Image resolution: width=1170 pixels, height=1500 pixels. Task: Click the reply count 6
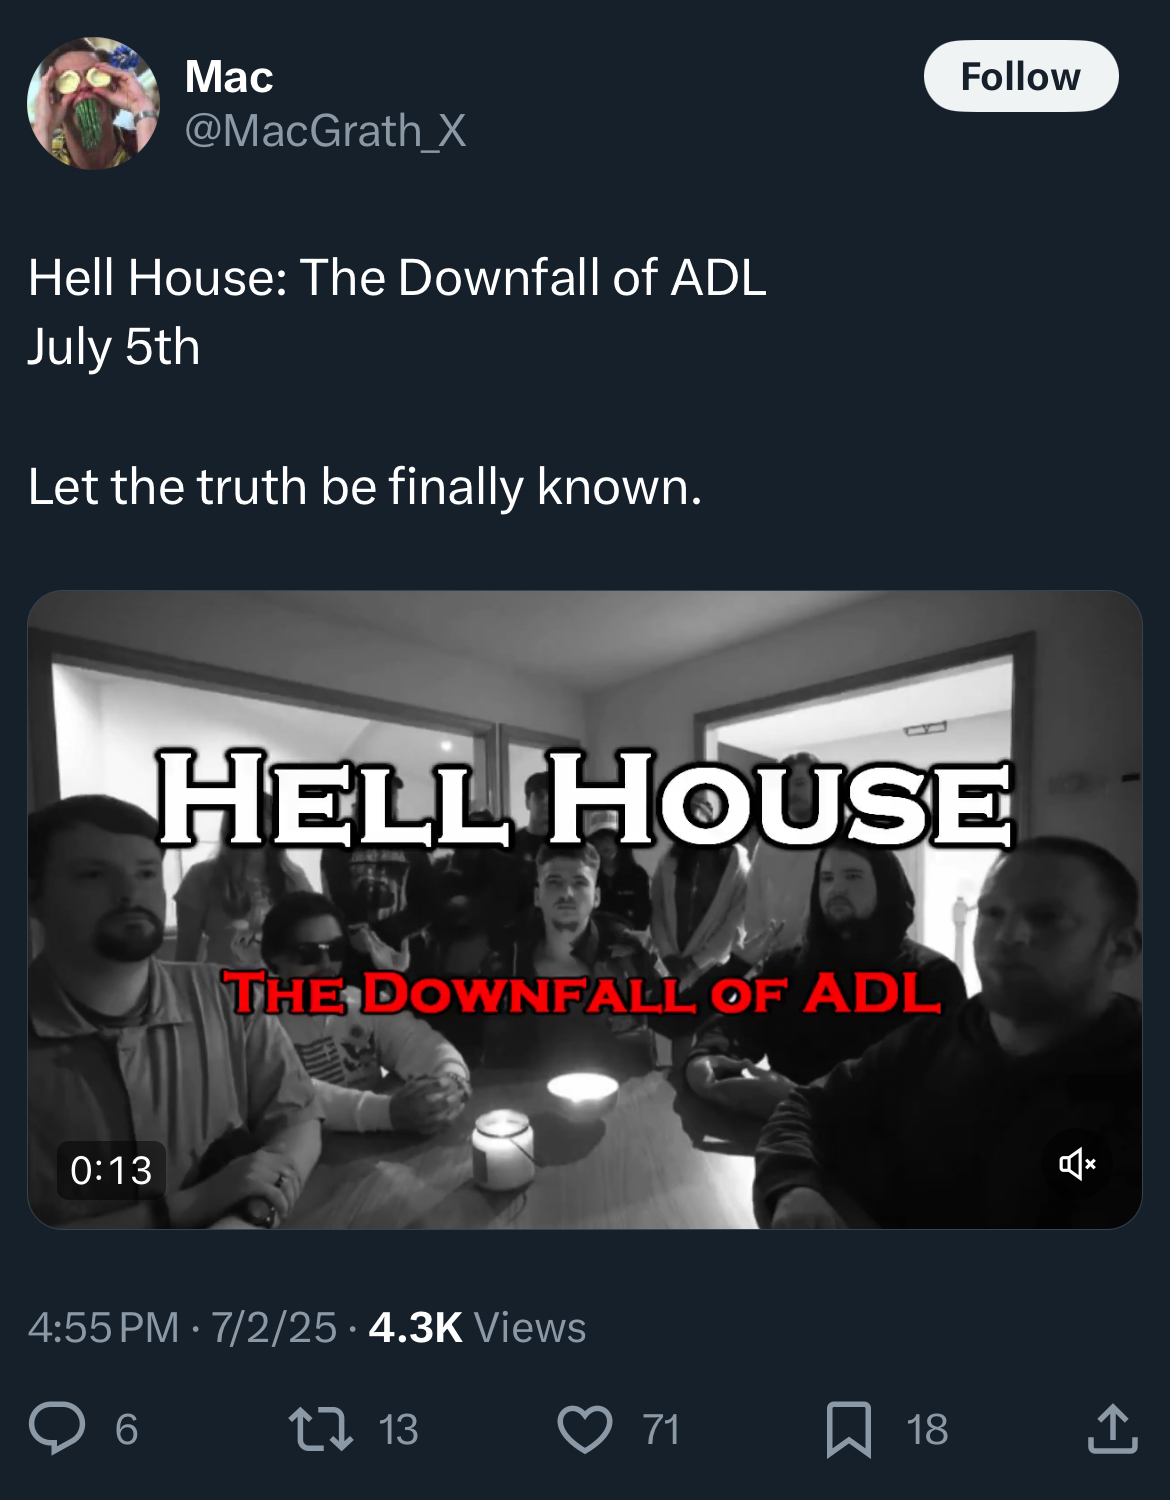click(x=126, y=1429)
